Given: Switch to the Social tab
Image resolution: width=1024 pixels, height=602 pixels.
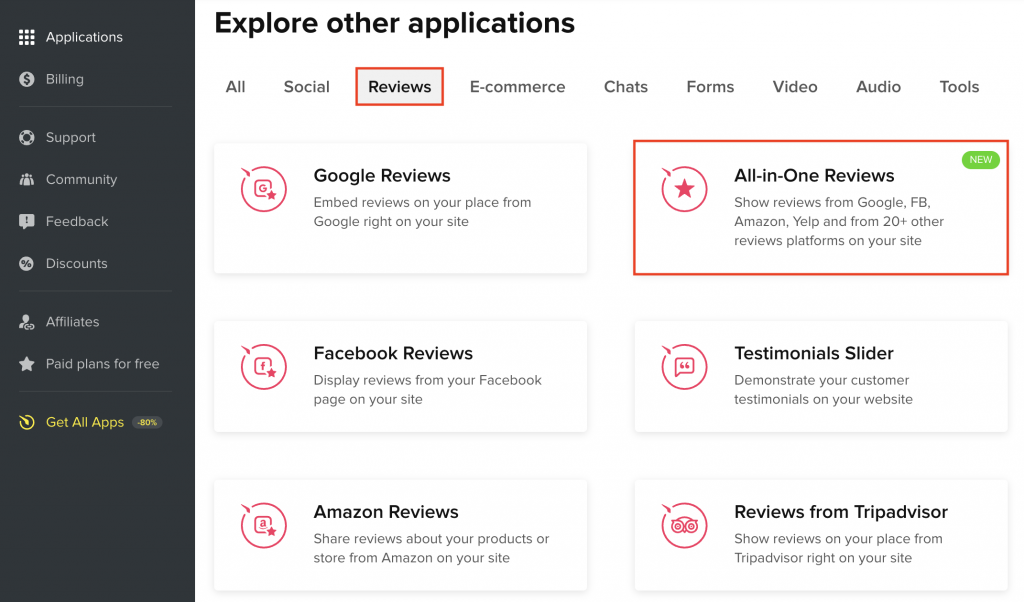Looking at the screenshot, I should click(x=306, y=87).
